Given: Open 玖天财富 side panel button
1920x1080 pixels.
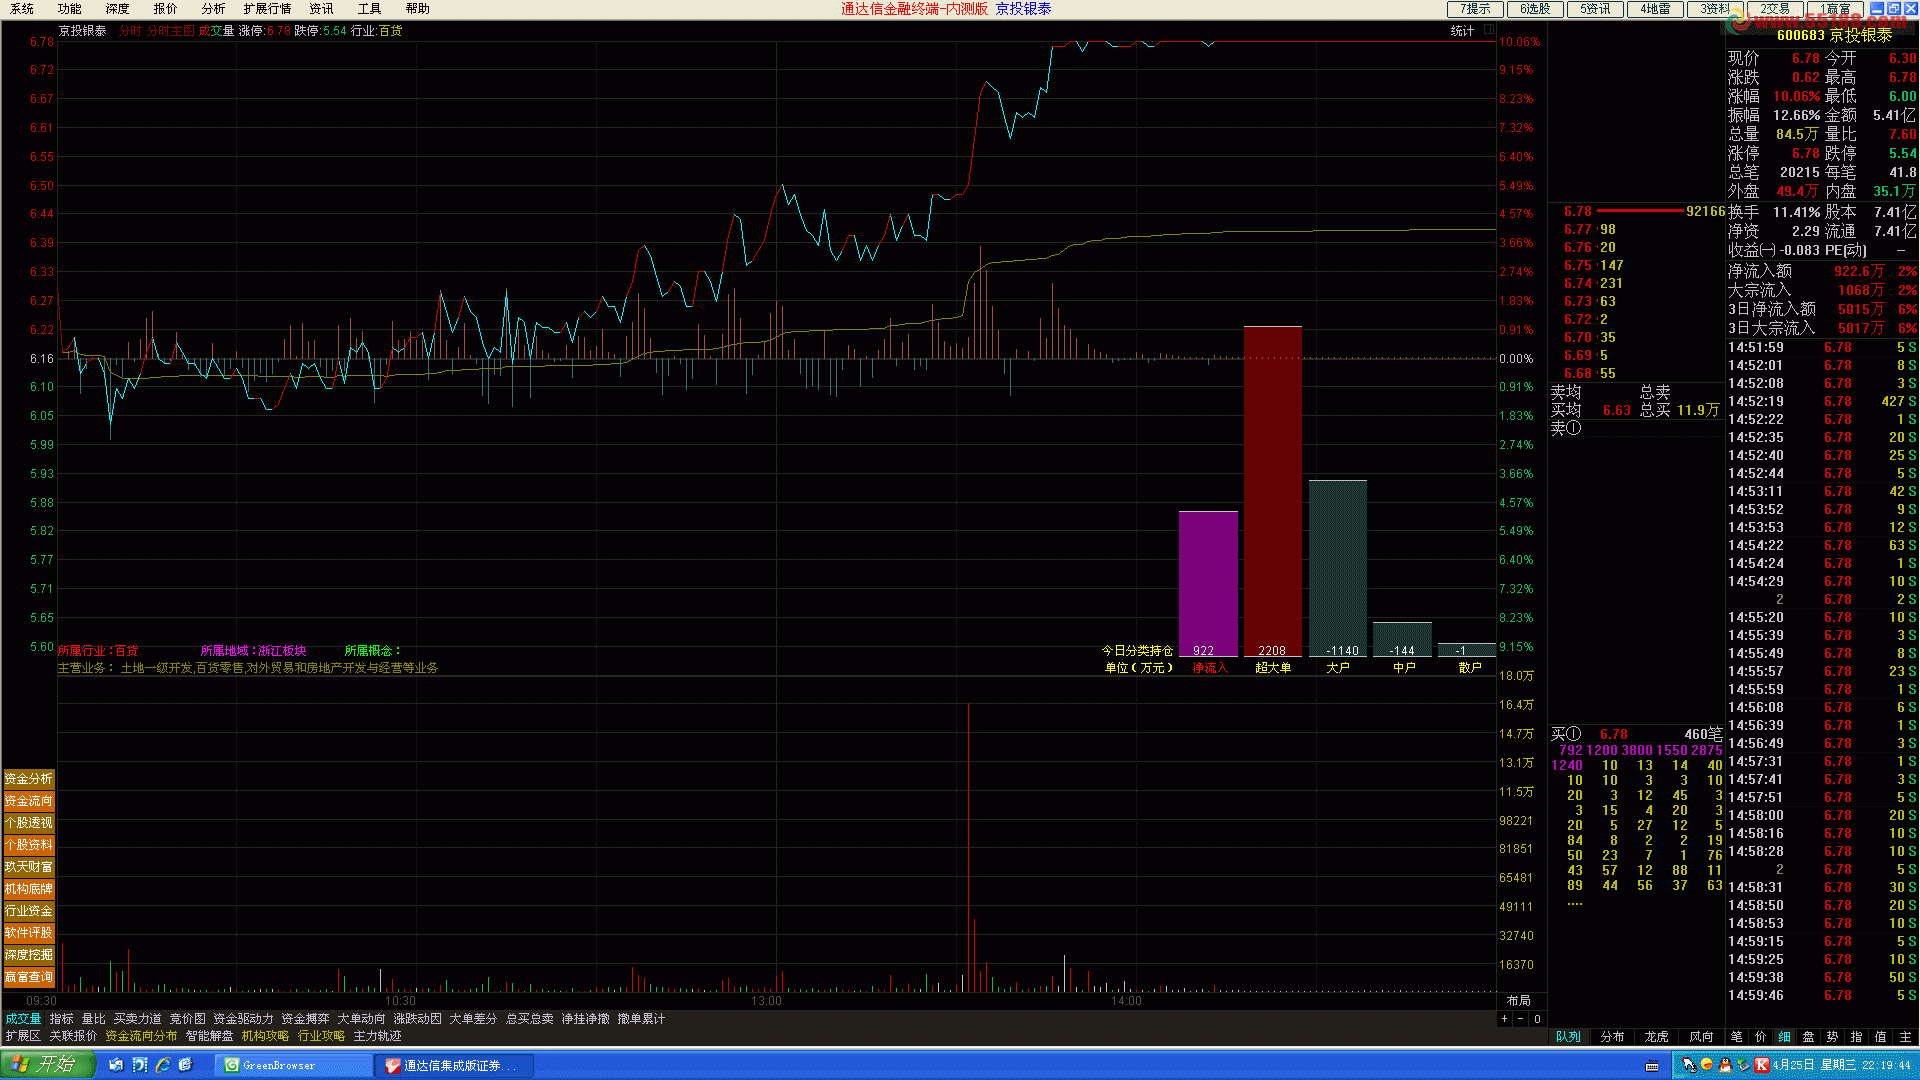Looking at the screenshot, I should coord(29,866).
